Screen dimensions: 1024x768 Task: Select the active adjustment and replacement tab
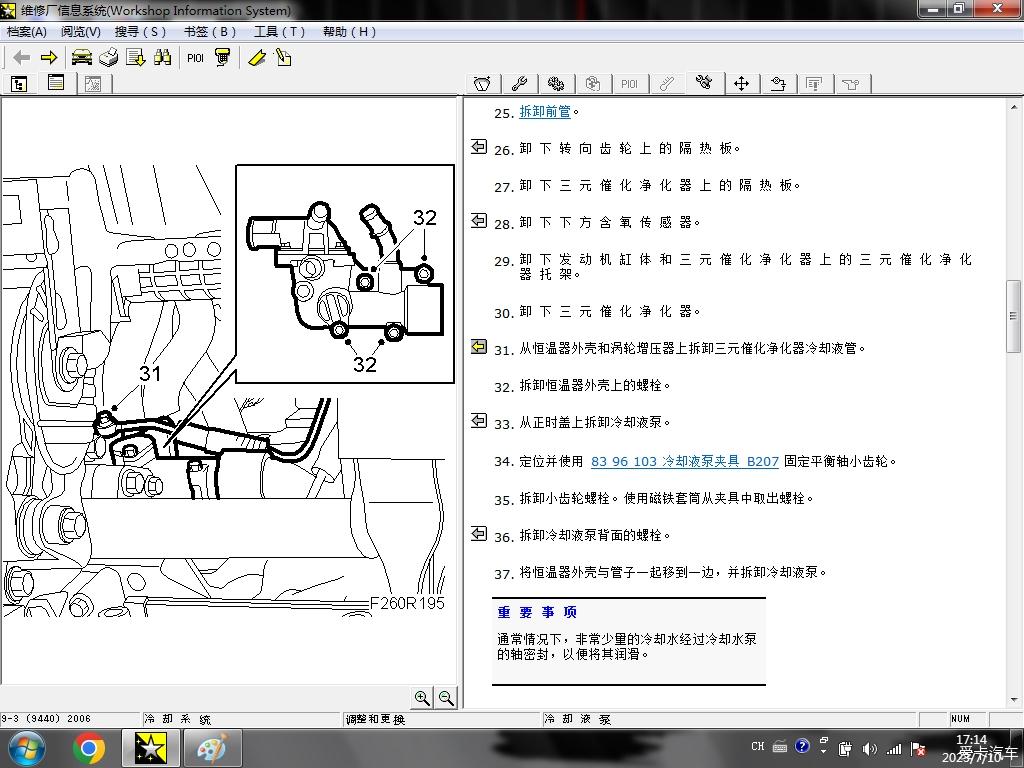pos(704,82)
